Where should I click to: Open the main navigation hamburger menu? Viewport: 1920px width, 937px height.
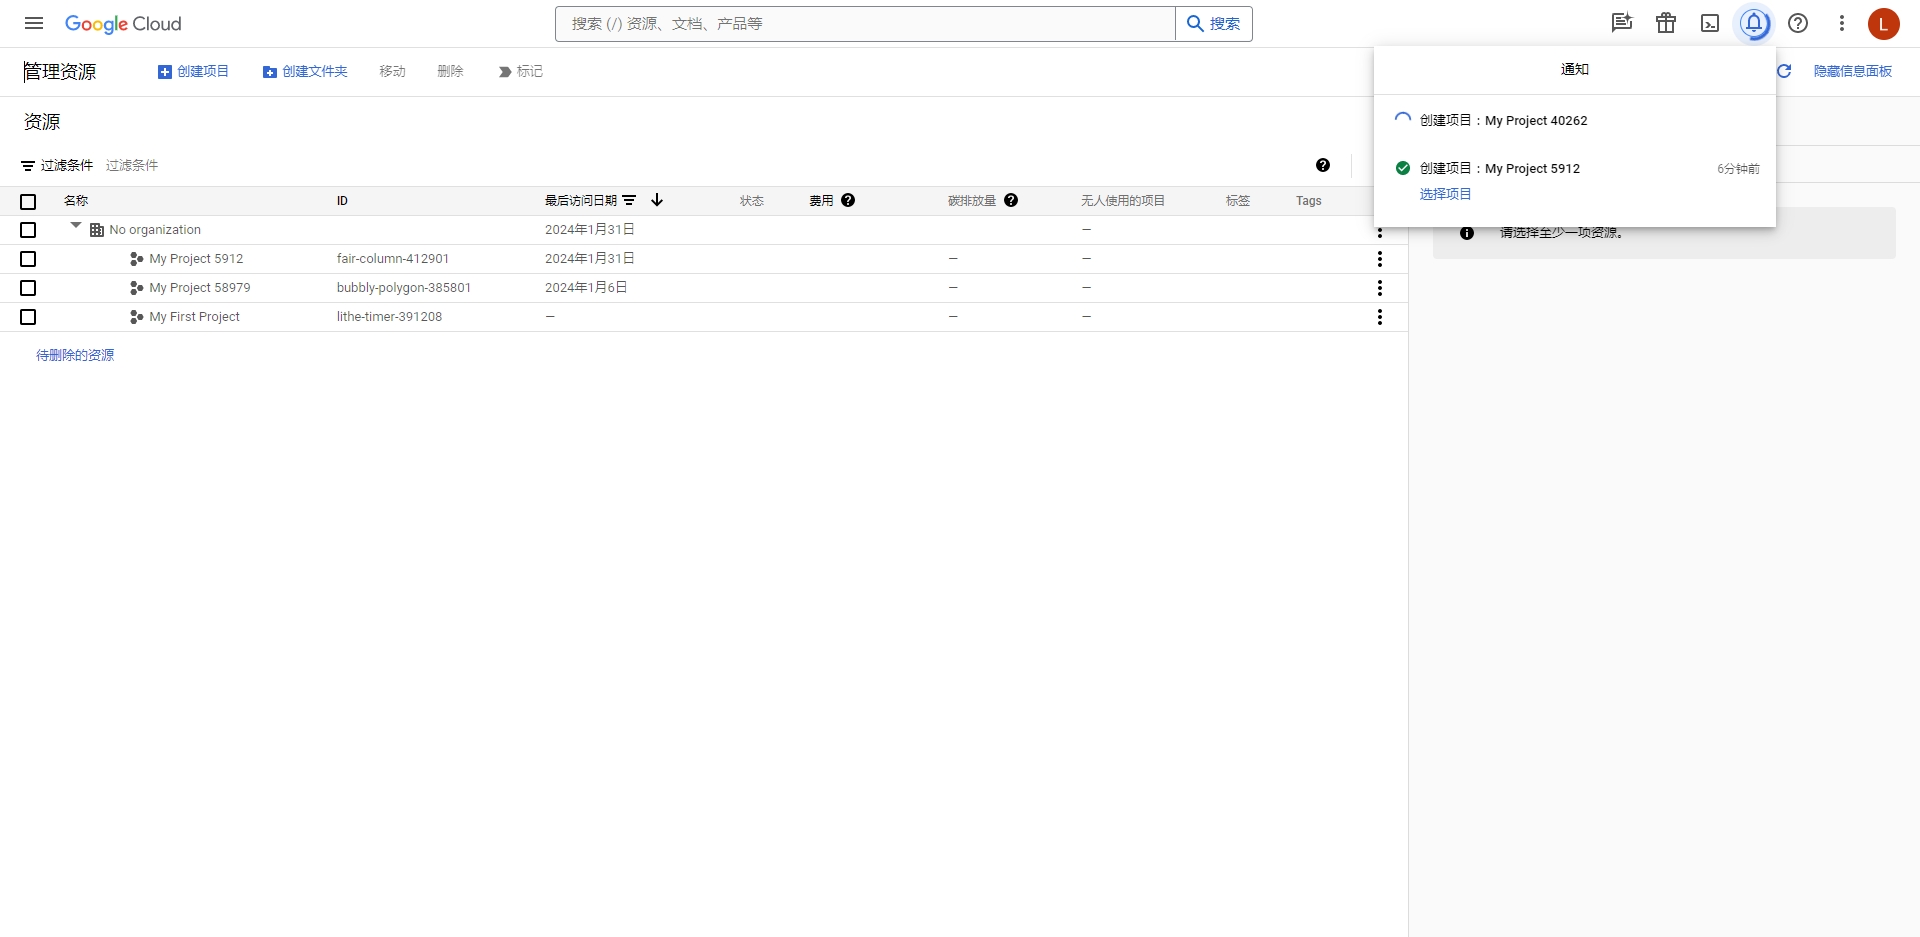[34, 23]
